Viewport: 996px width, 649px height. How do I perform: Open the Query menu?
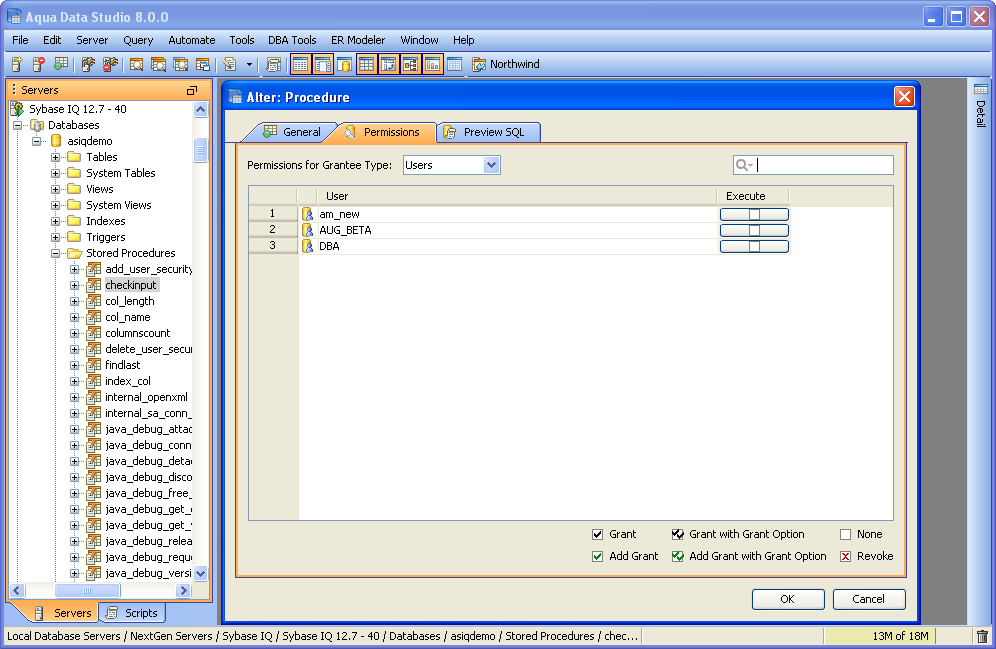(x=138, y=40)
